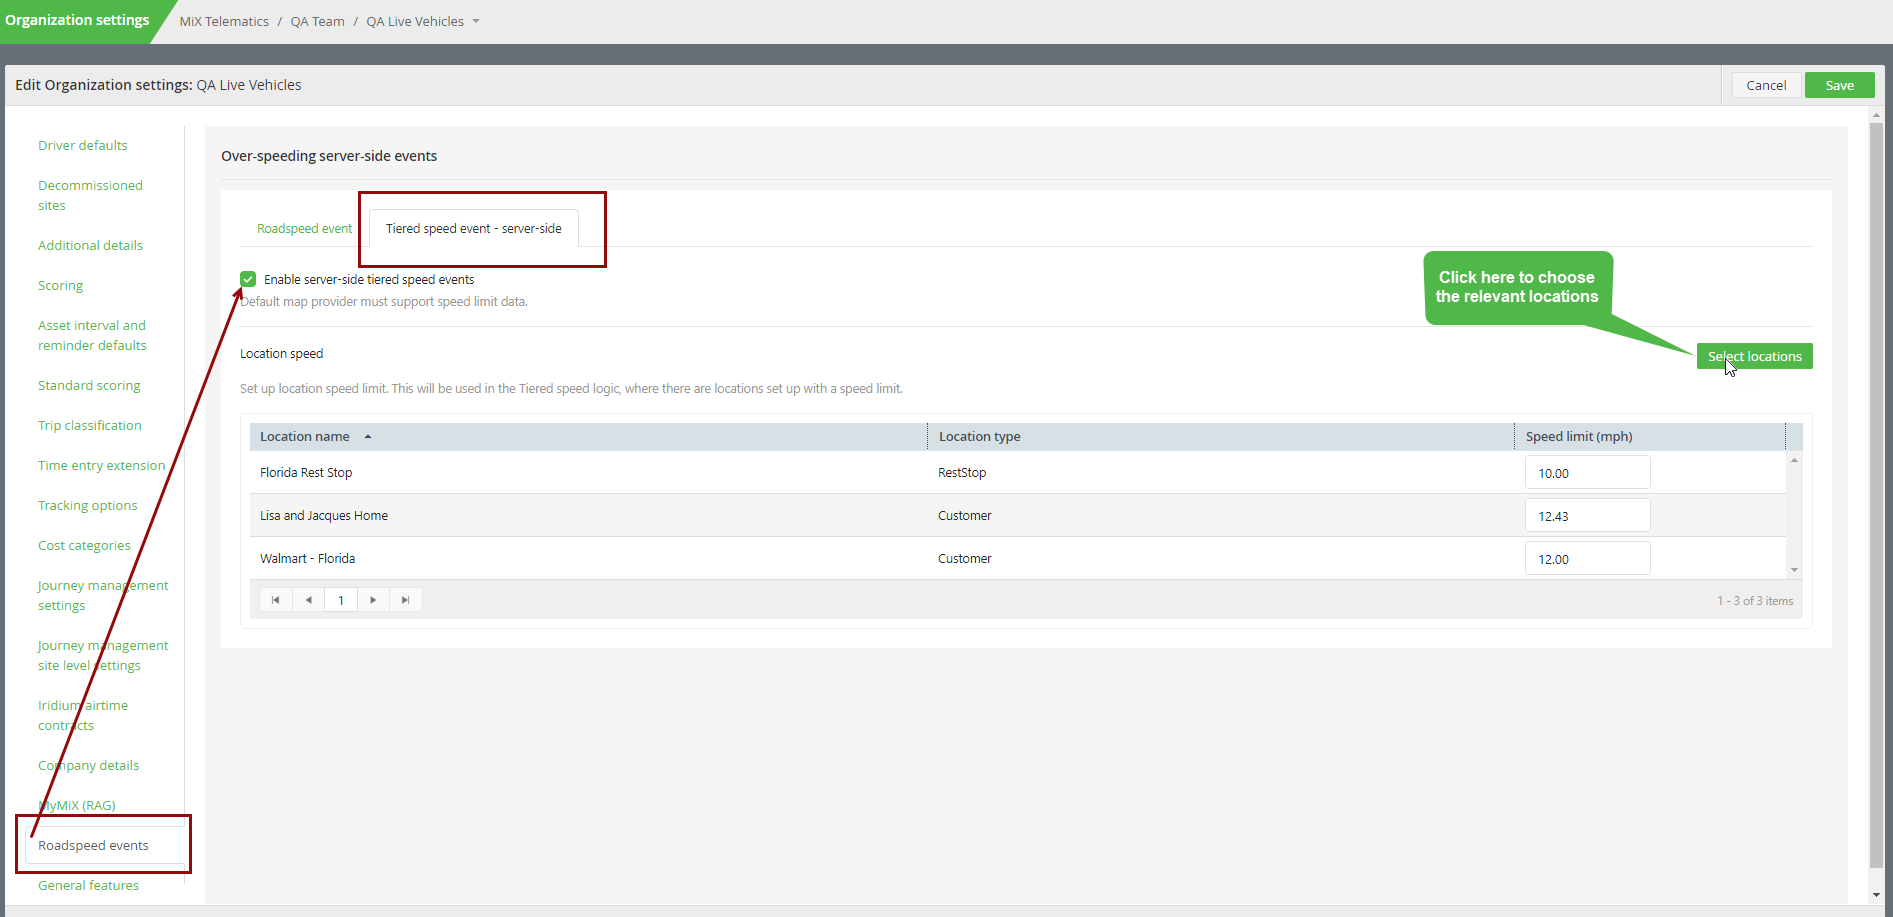Click Customer type in Walmart - Florida row
The image size is (1893, 917).
tap(965, 559)
